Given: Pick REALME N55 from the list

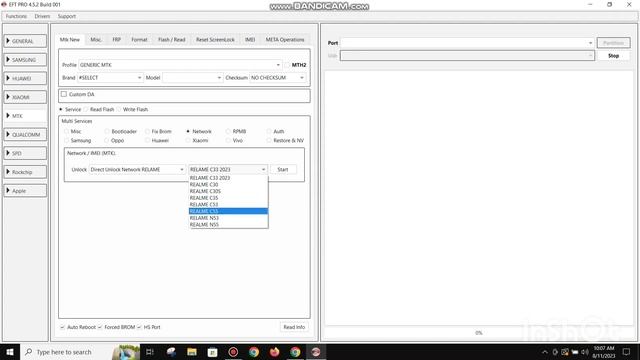Looking at the screenshot, I should [x=228, y=224].
